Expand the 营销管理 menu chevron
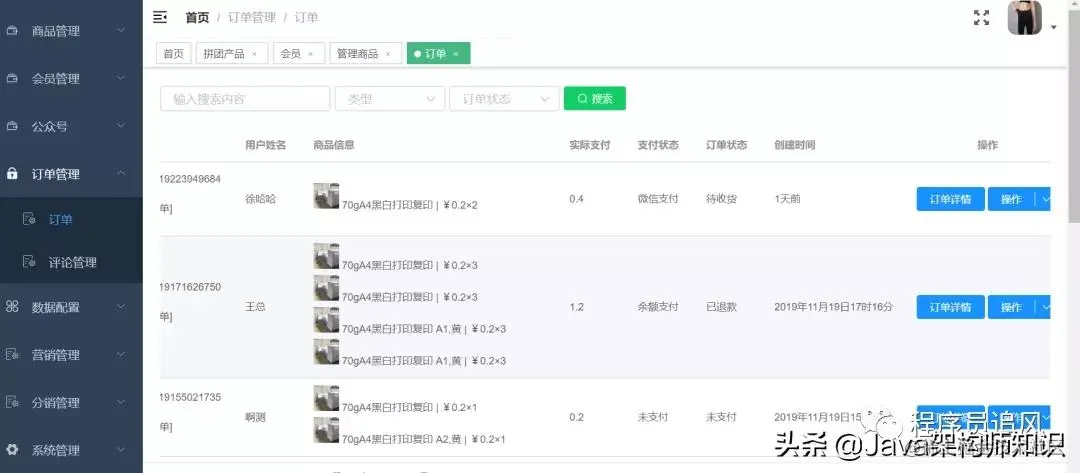This screenshot has height=473, width=1080. (121, 354)
